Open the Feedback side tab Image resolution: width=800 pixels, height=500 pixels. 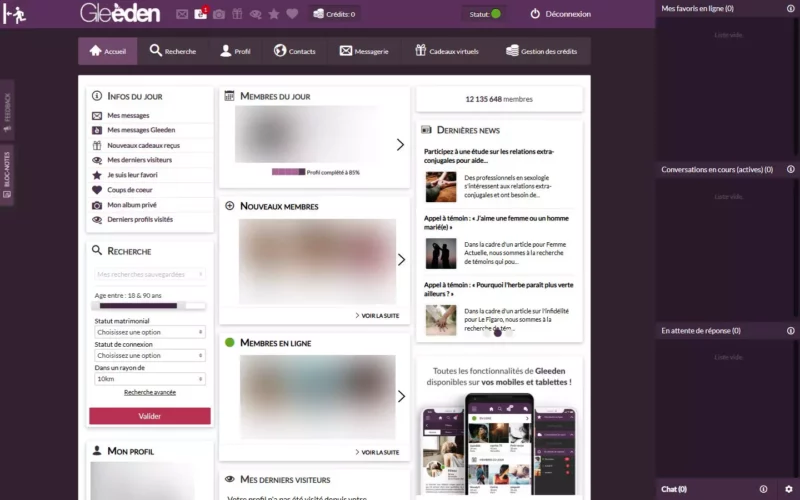(x=7, y=110)
